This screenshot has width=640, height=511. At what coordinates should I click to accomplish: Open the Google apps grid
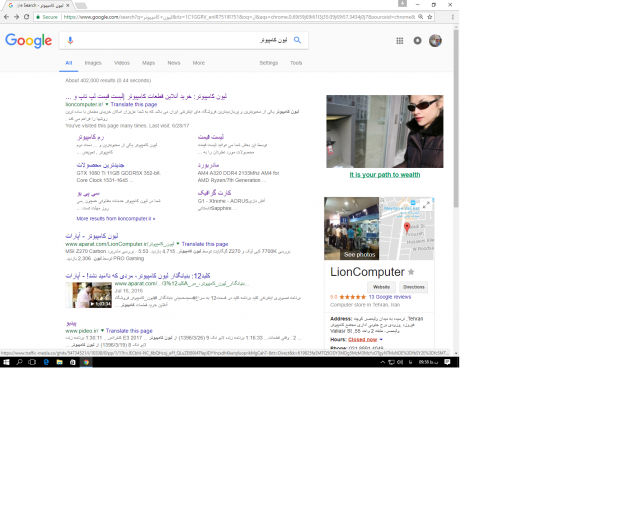tap(400, 40)
